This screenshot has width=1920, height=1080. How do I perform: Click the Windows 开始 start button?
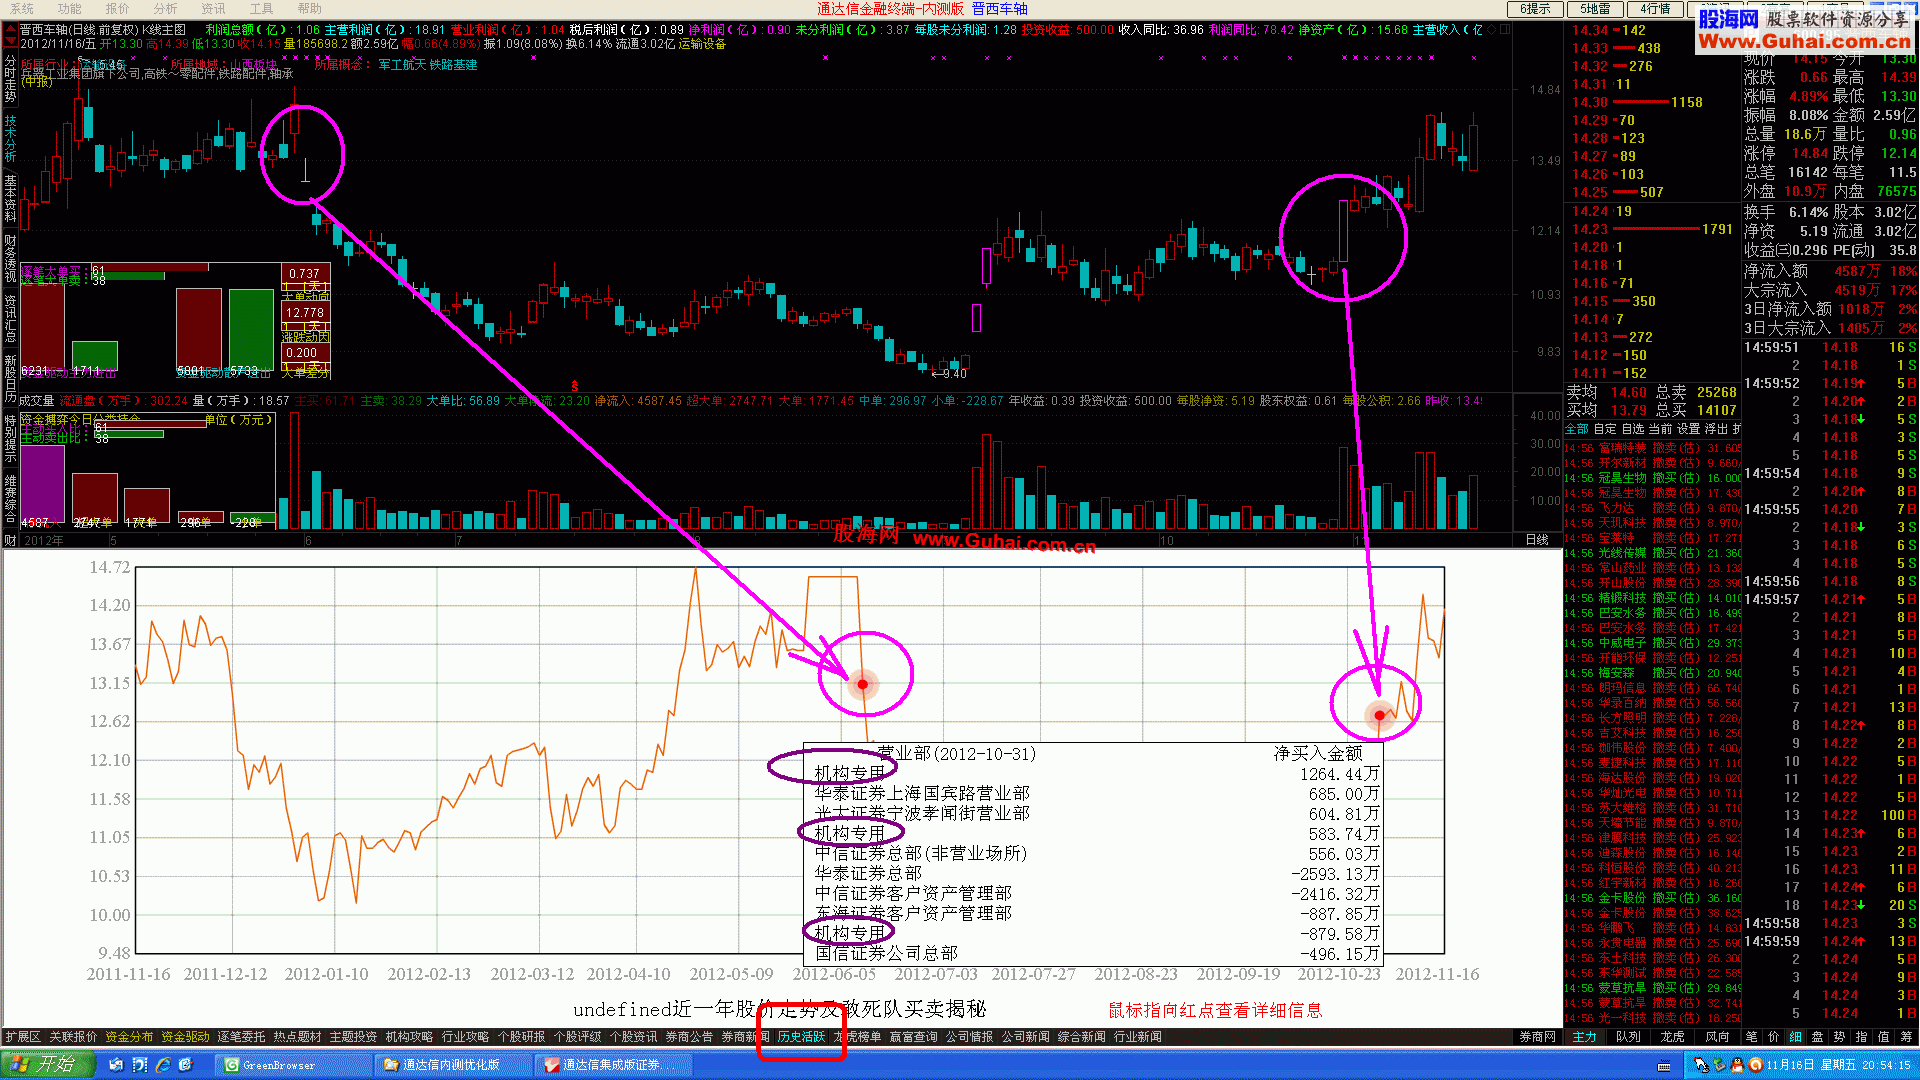click(x=47, y=1065)
